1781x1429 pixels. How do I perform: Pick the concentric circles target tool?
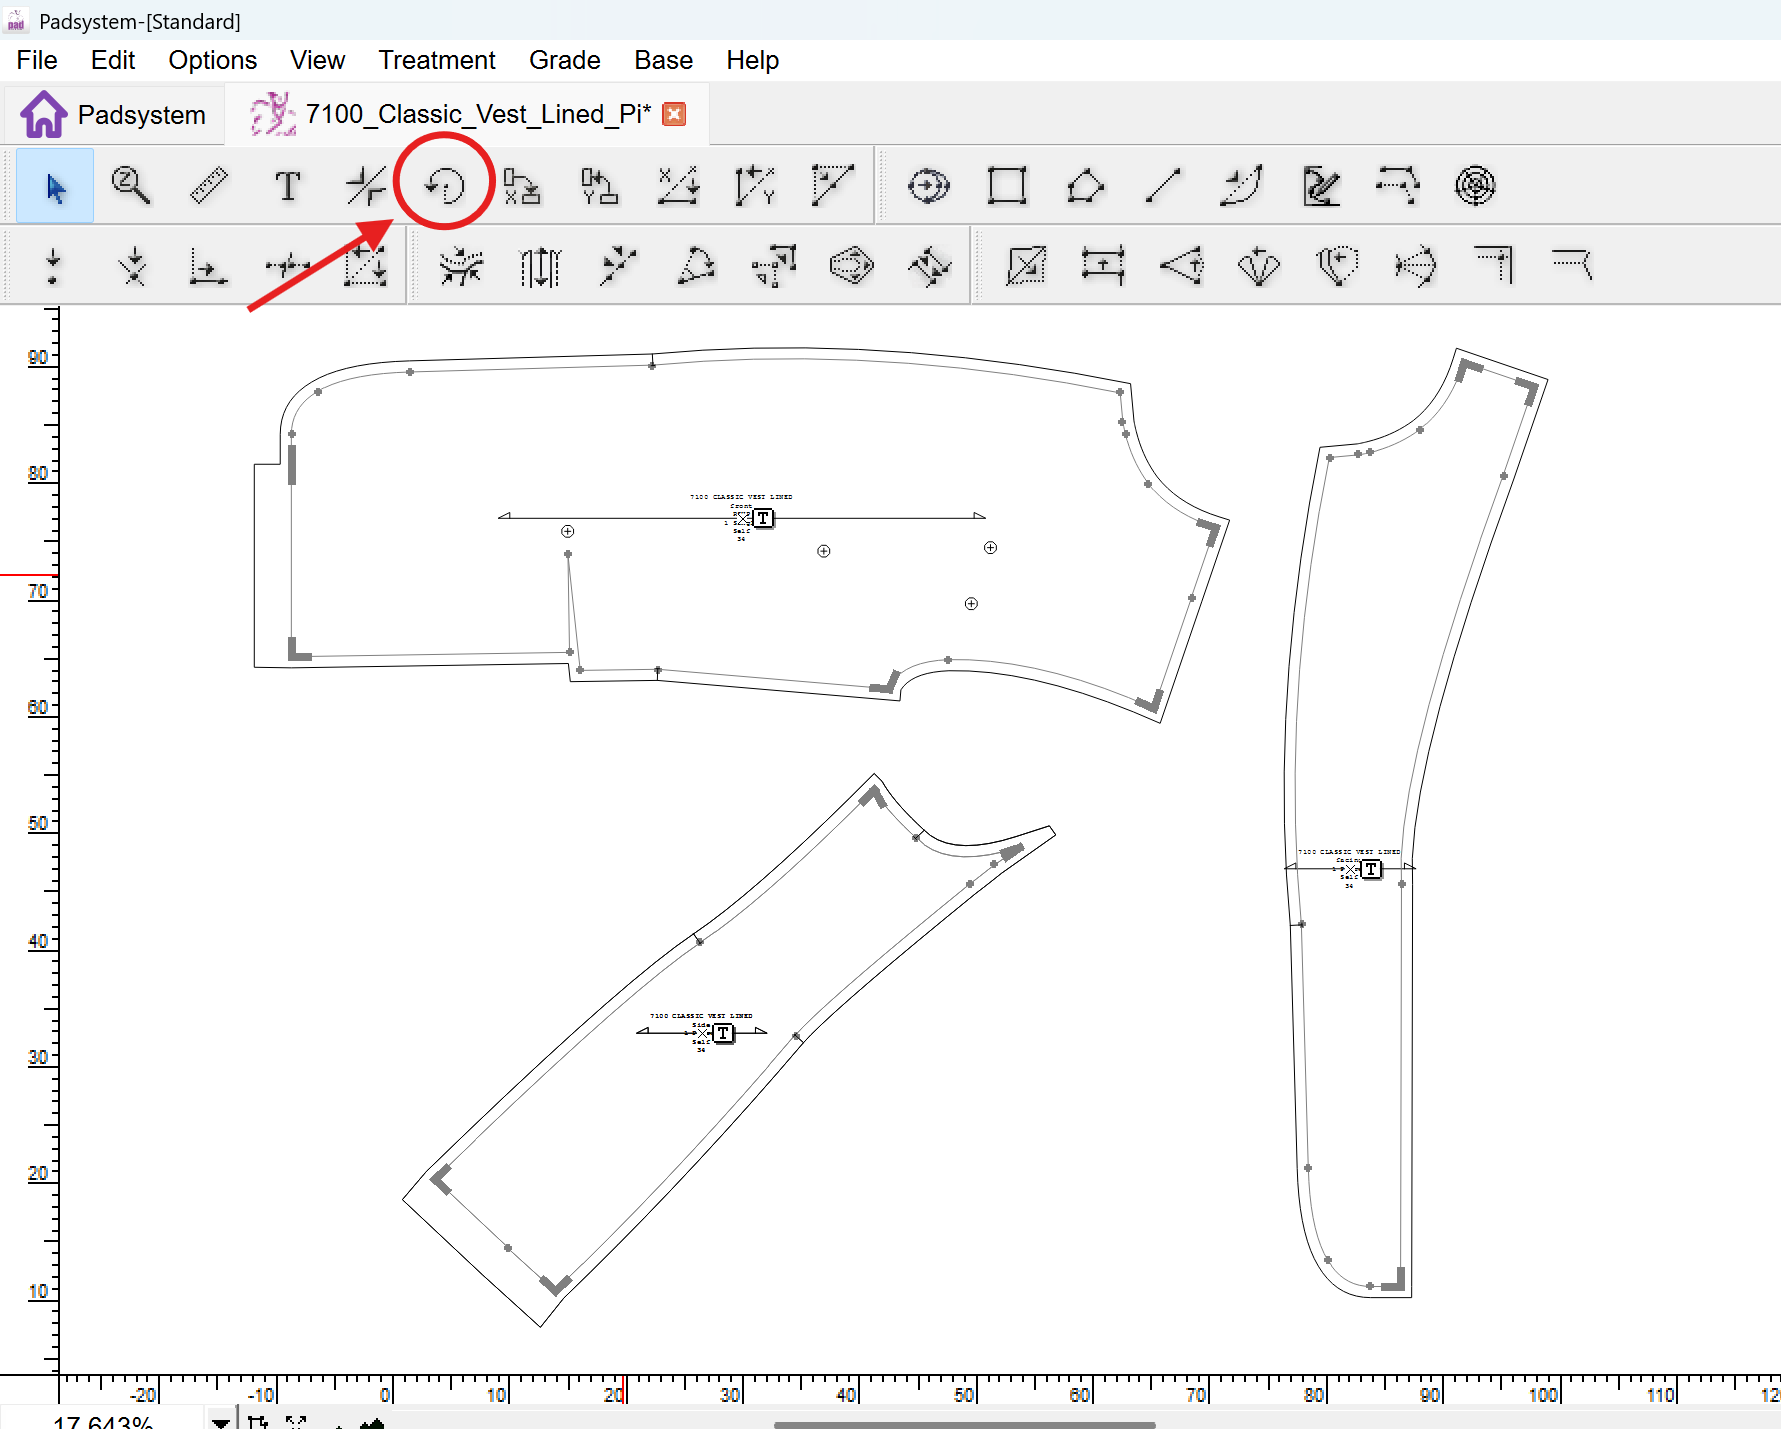click(x=1474, y=187)
